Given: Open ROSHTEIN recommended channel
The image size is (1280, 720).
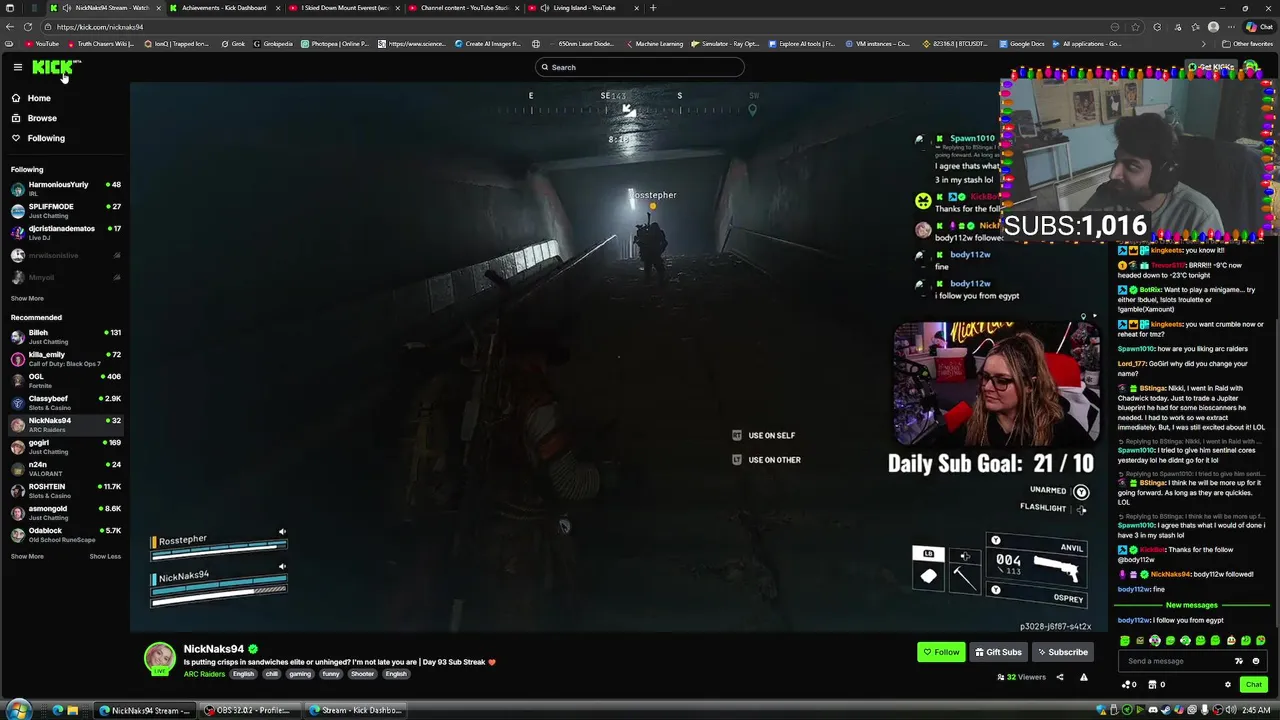Looking at the screenshot, I should 65,490.
